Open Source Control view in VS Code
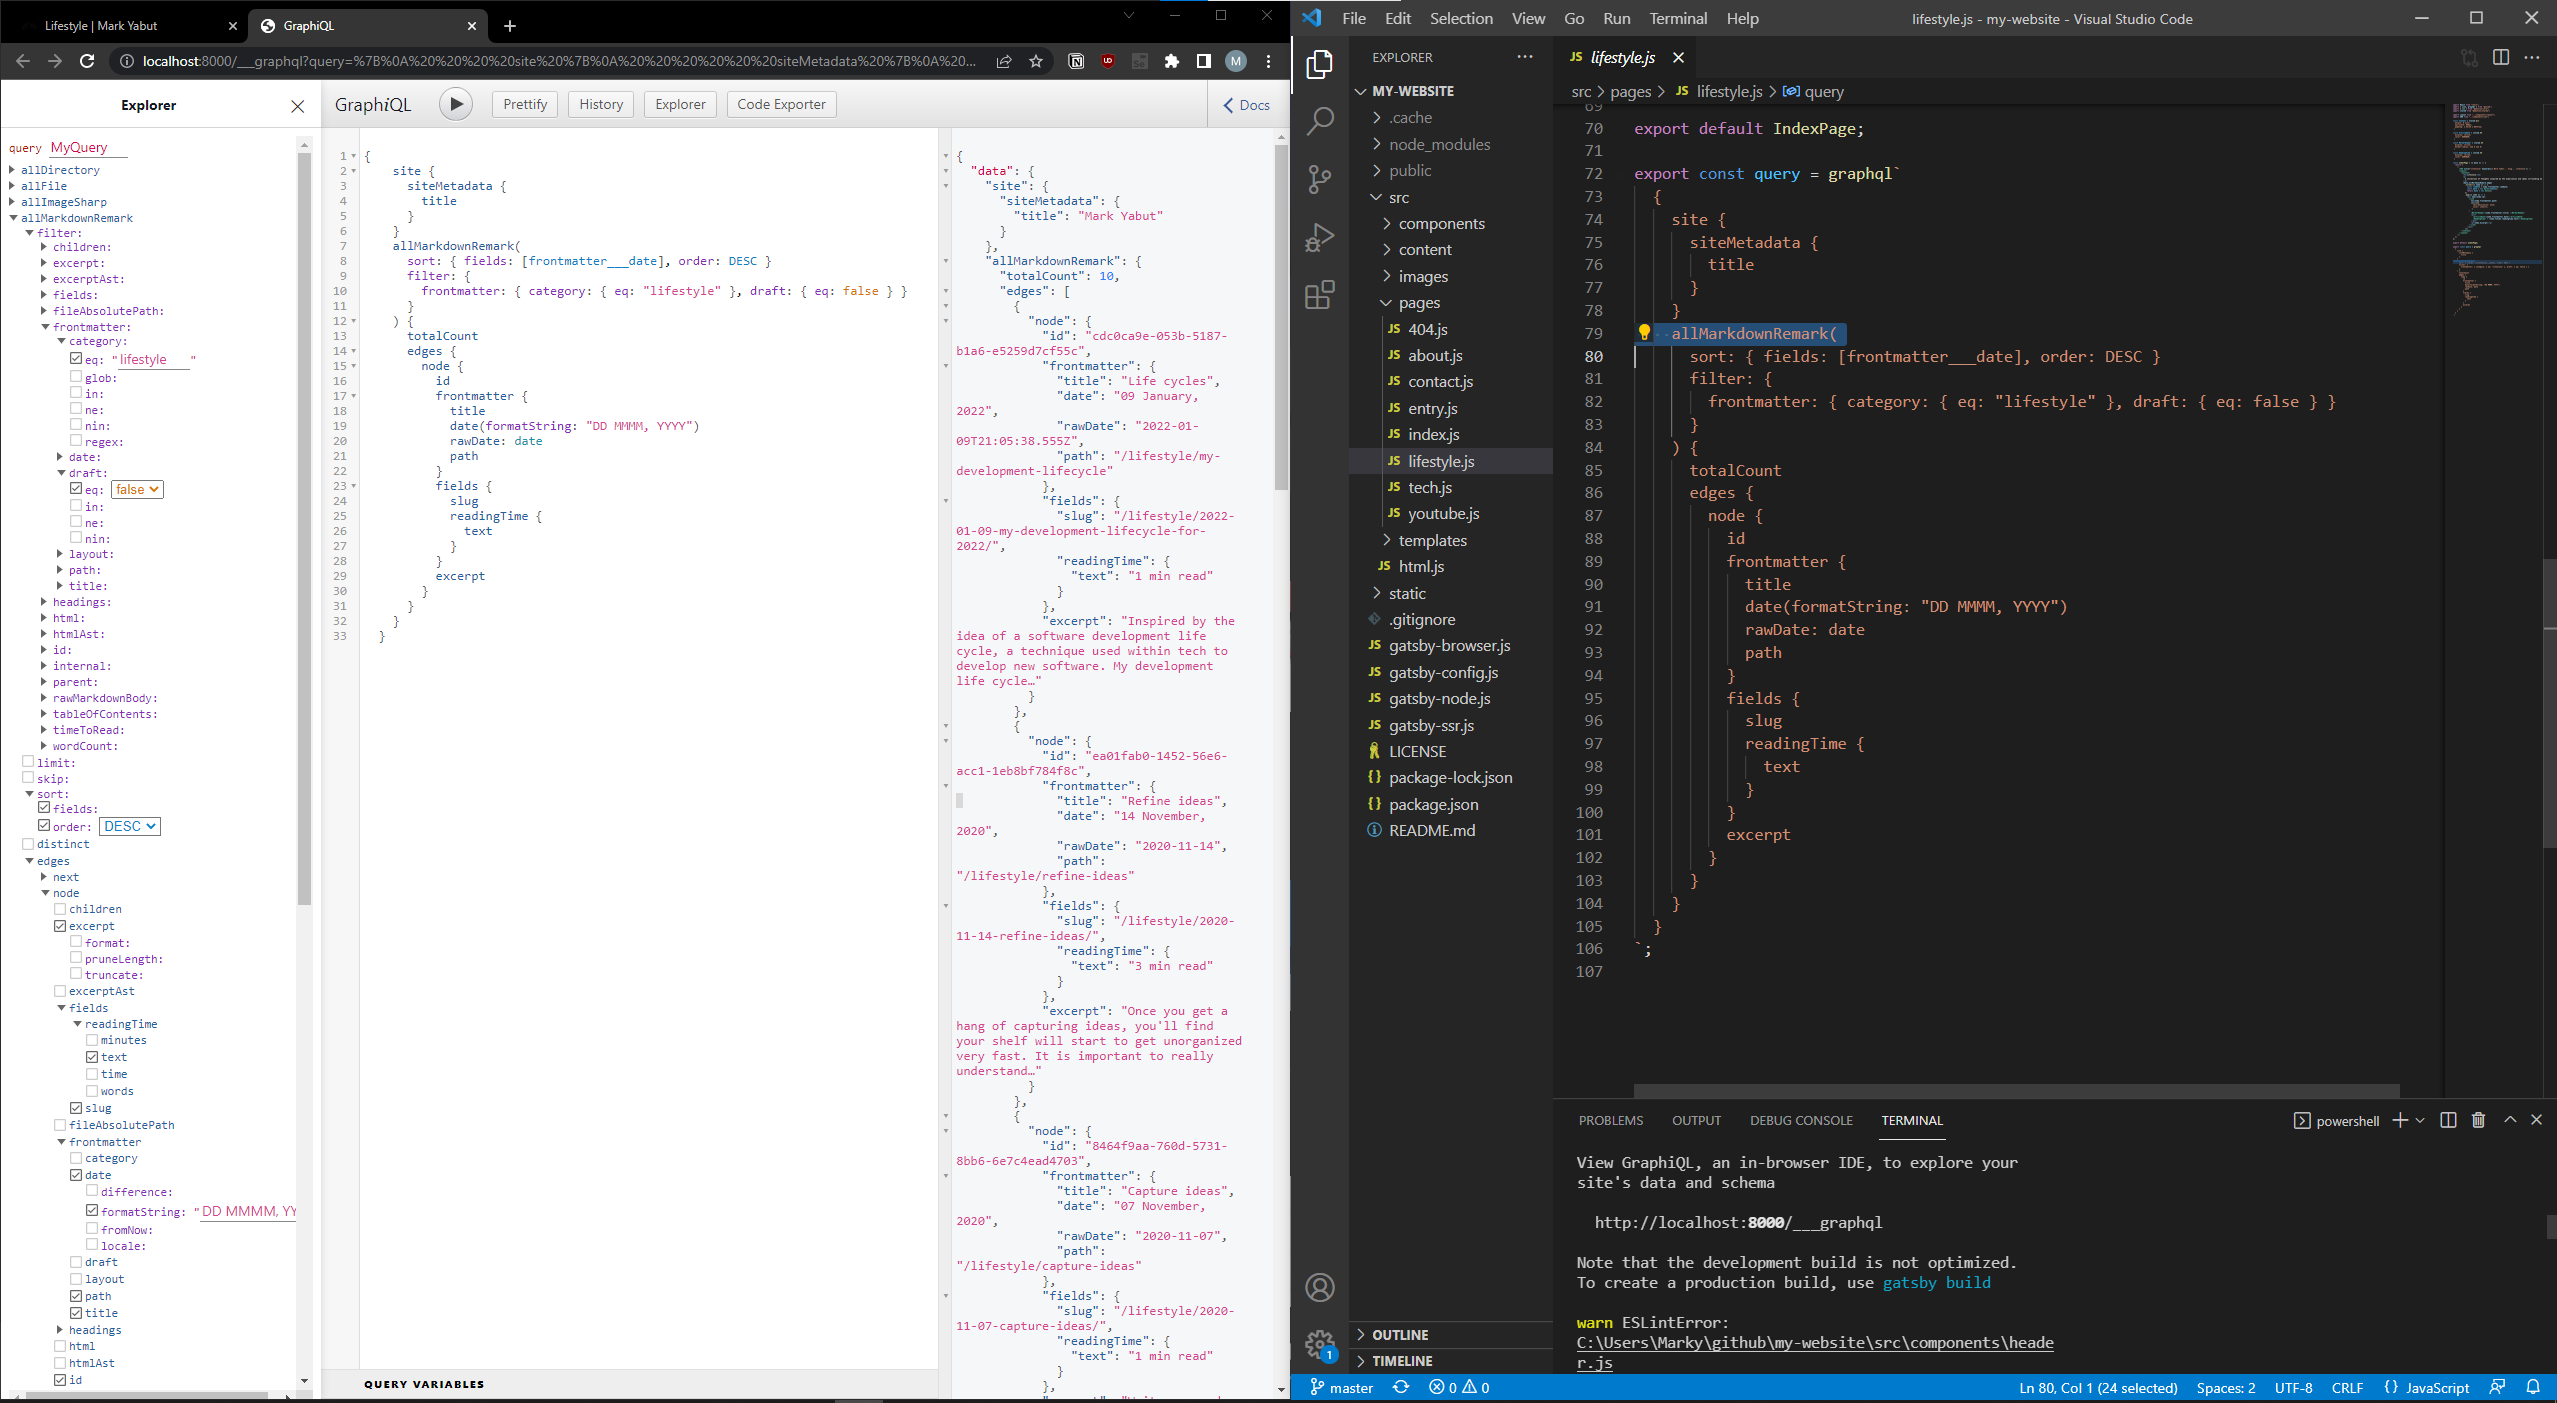 tap(1320, 179)
